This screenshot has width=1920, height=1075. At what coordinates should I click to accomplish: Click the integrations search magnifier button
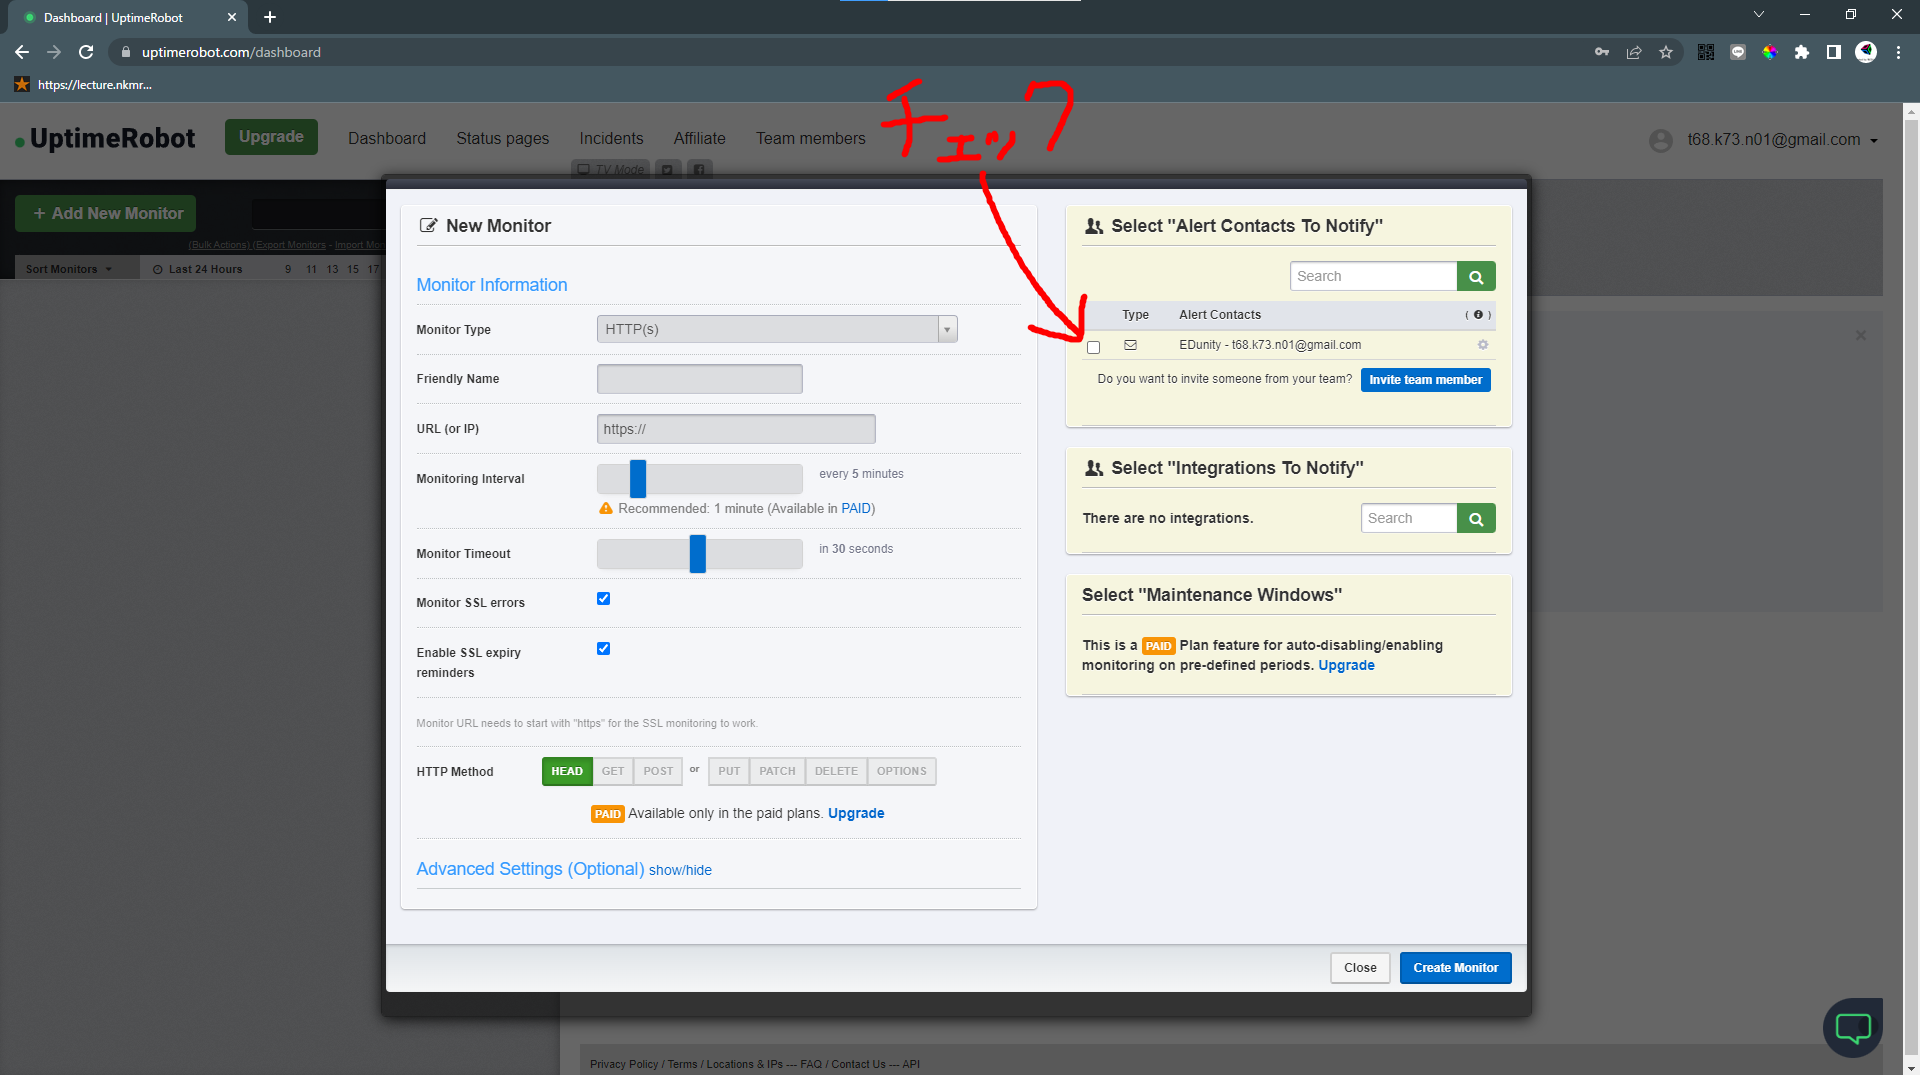1476,518
